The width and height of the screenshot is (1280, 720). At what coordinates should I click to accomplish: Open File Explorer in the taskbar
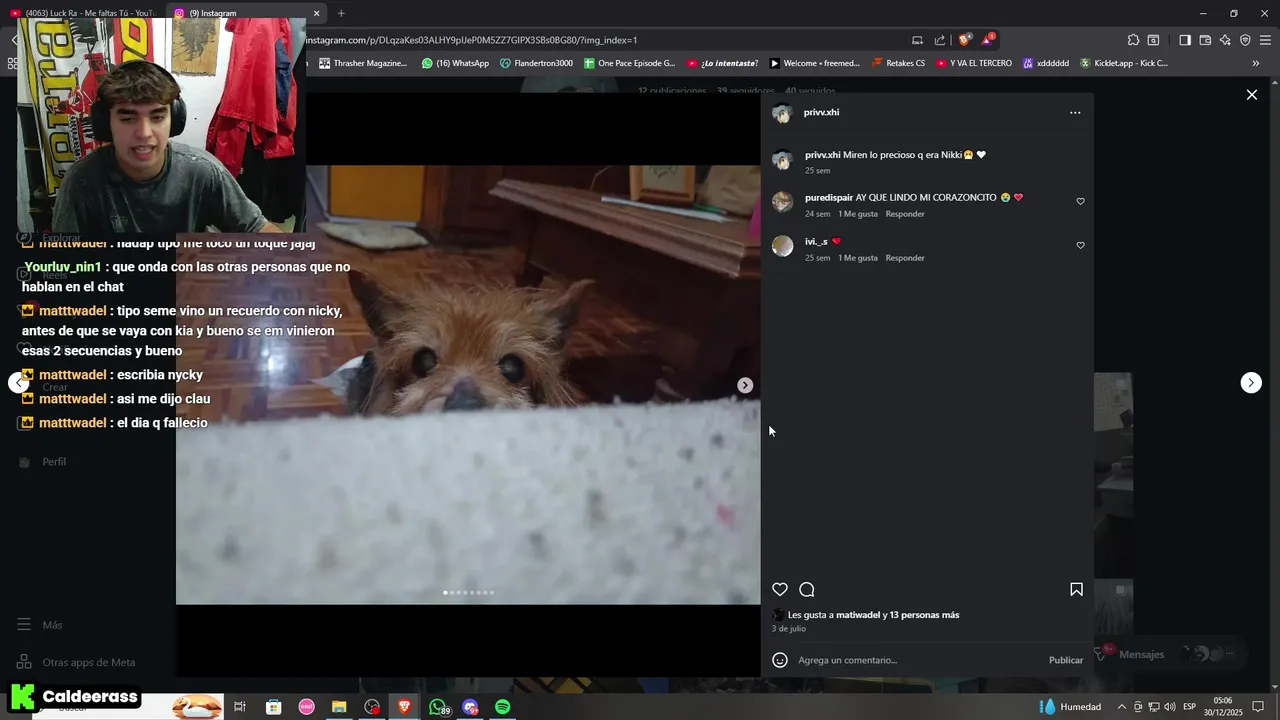tap(339, 707)
